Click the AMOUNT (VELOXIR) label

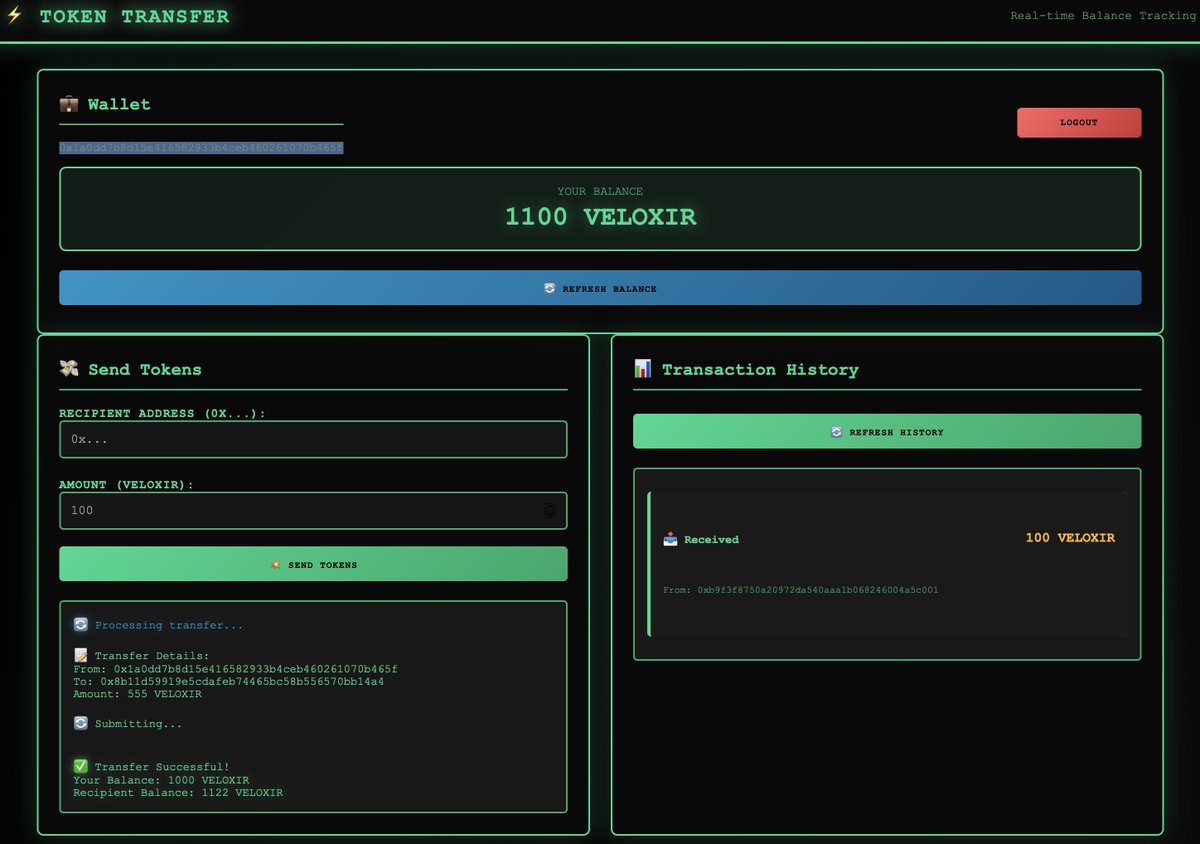pyautogui.click(x=126, y=484)
